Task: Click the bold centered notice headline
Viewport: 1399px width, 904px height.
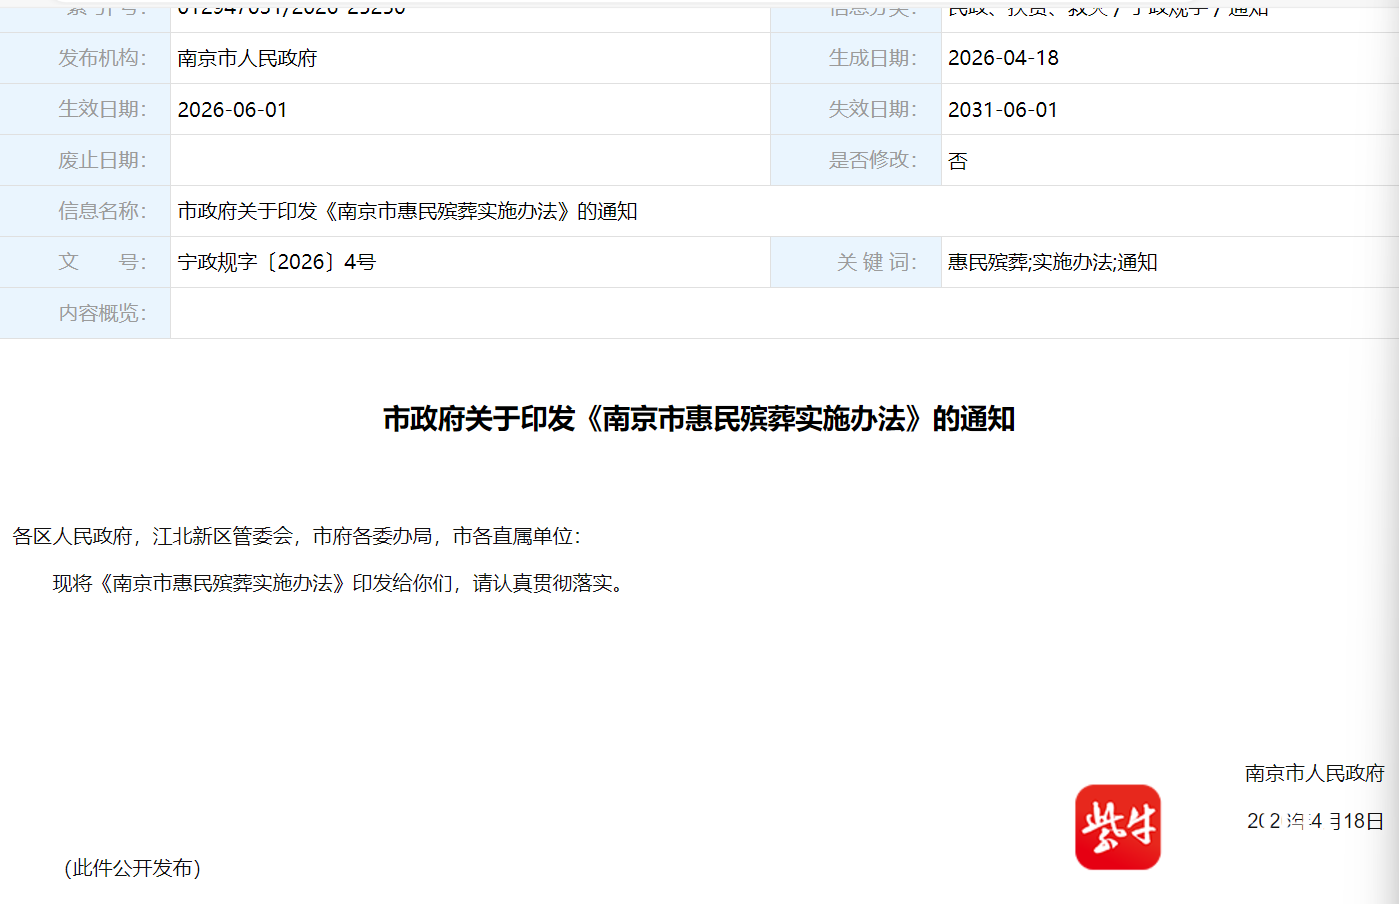Action: coord(699,419)
